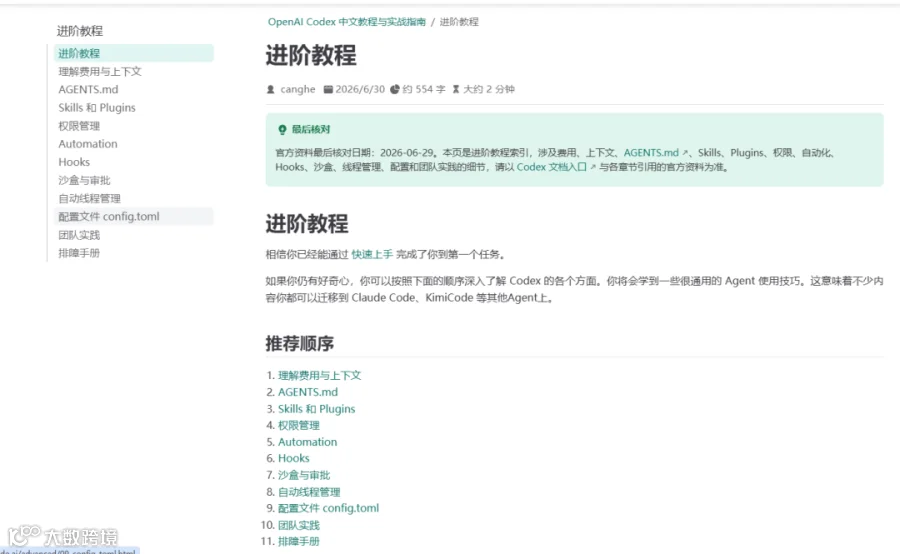
Task: Click the 大约 2 分钟 reading time
Action: [x=488, y=89]
